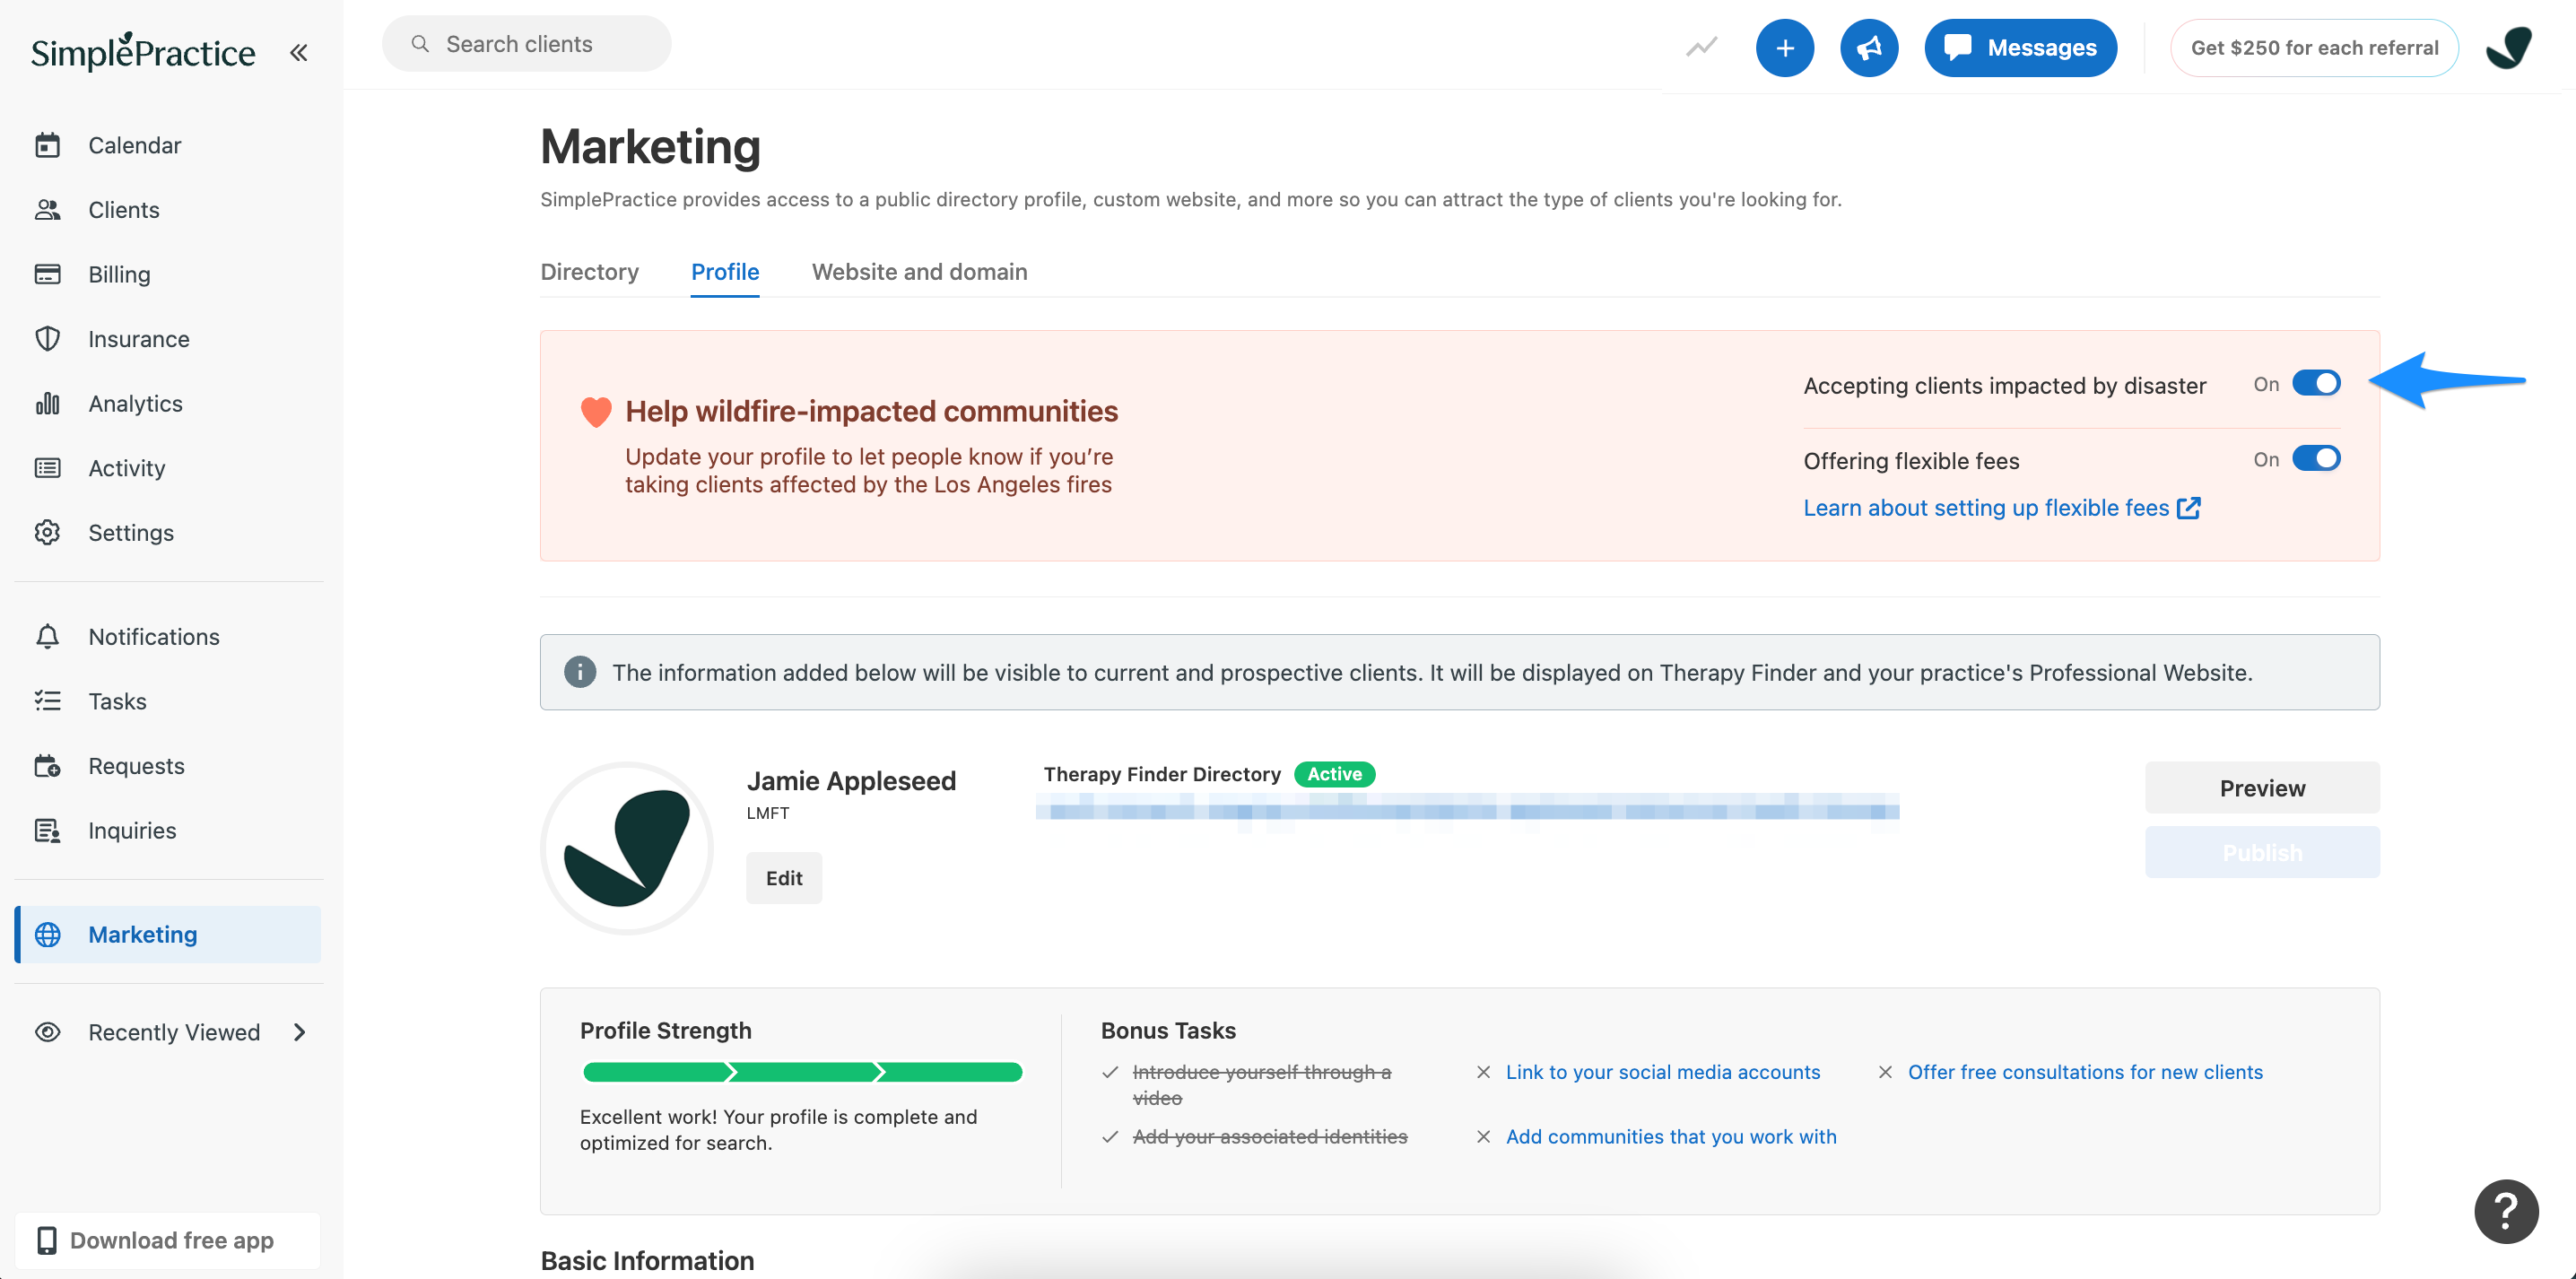Viewport: 2576px width, 1279px height.
Task: Click Offer free consultations for new clients
Action: pos(2085,1072)
